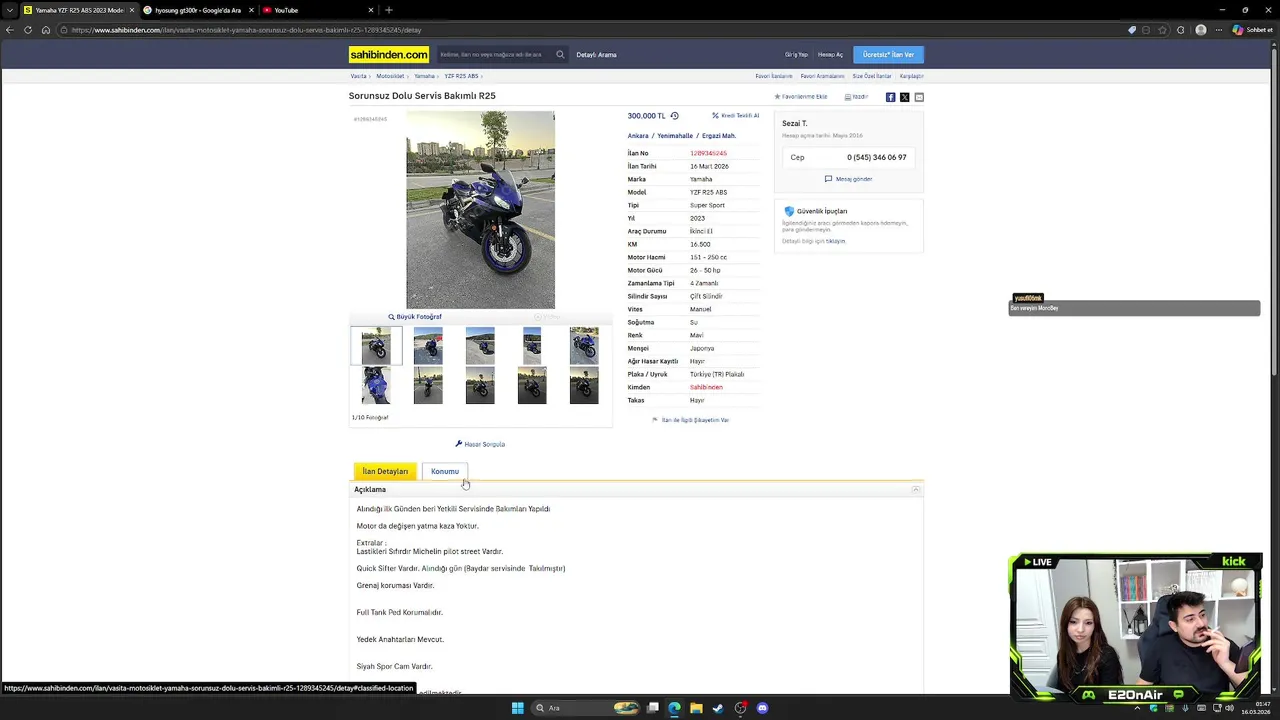The image size is (1280, 720).
Task: Click Favorilerime Ekle link
Action: tap(801, 97)
